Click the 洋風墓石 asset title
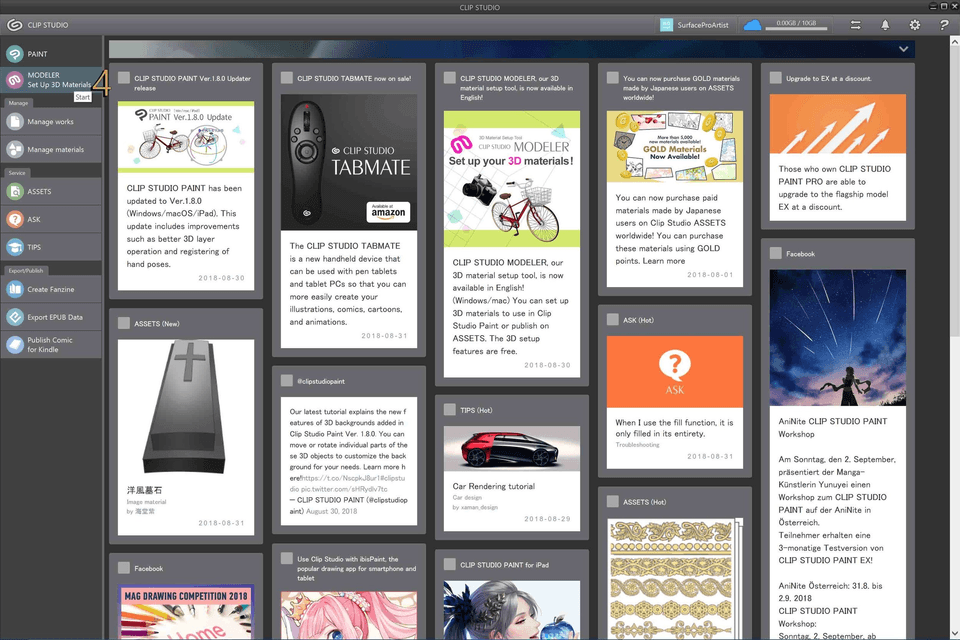 144,491
